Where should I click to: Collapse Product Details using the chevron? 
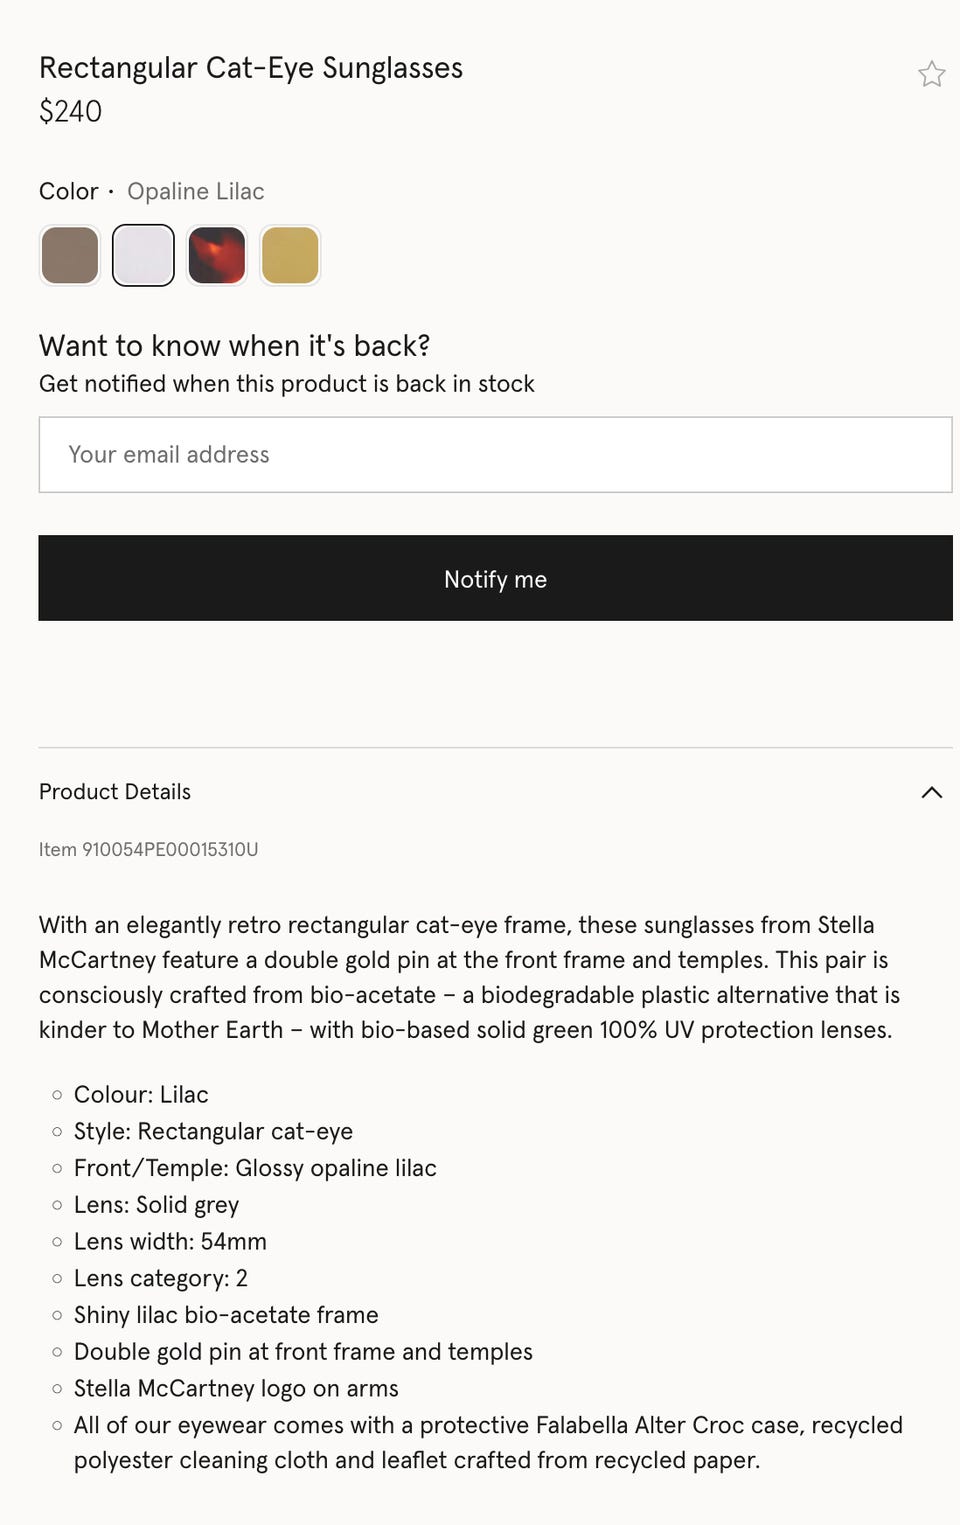click(x=931, y=792)
